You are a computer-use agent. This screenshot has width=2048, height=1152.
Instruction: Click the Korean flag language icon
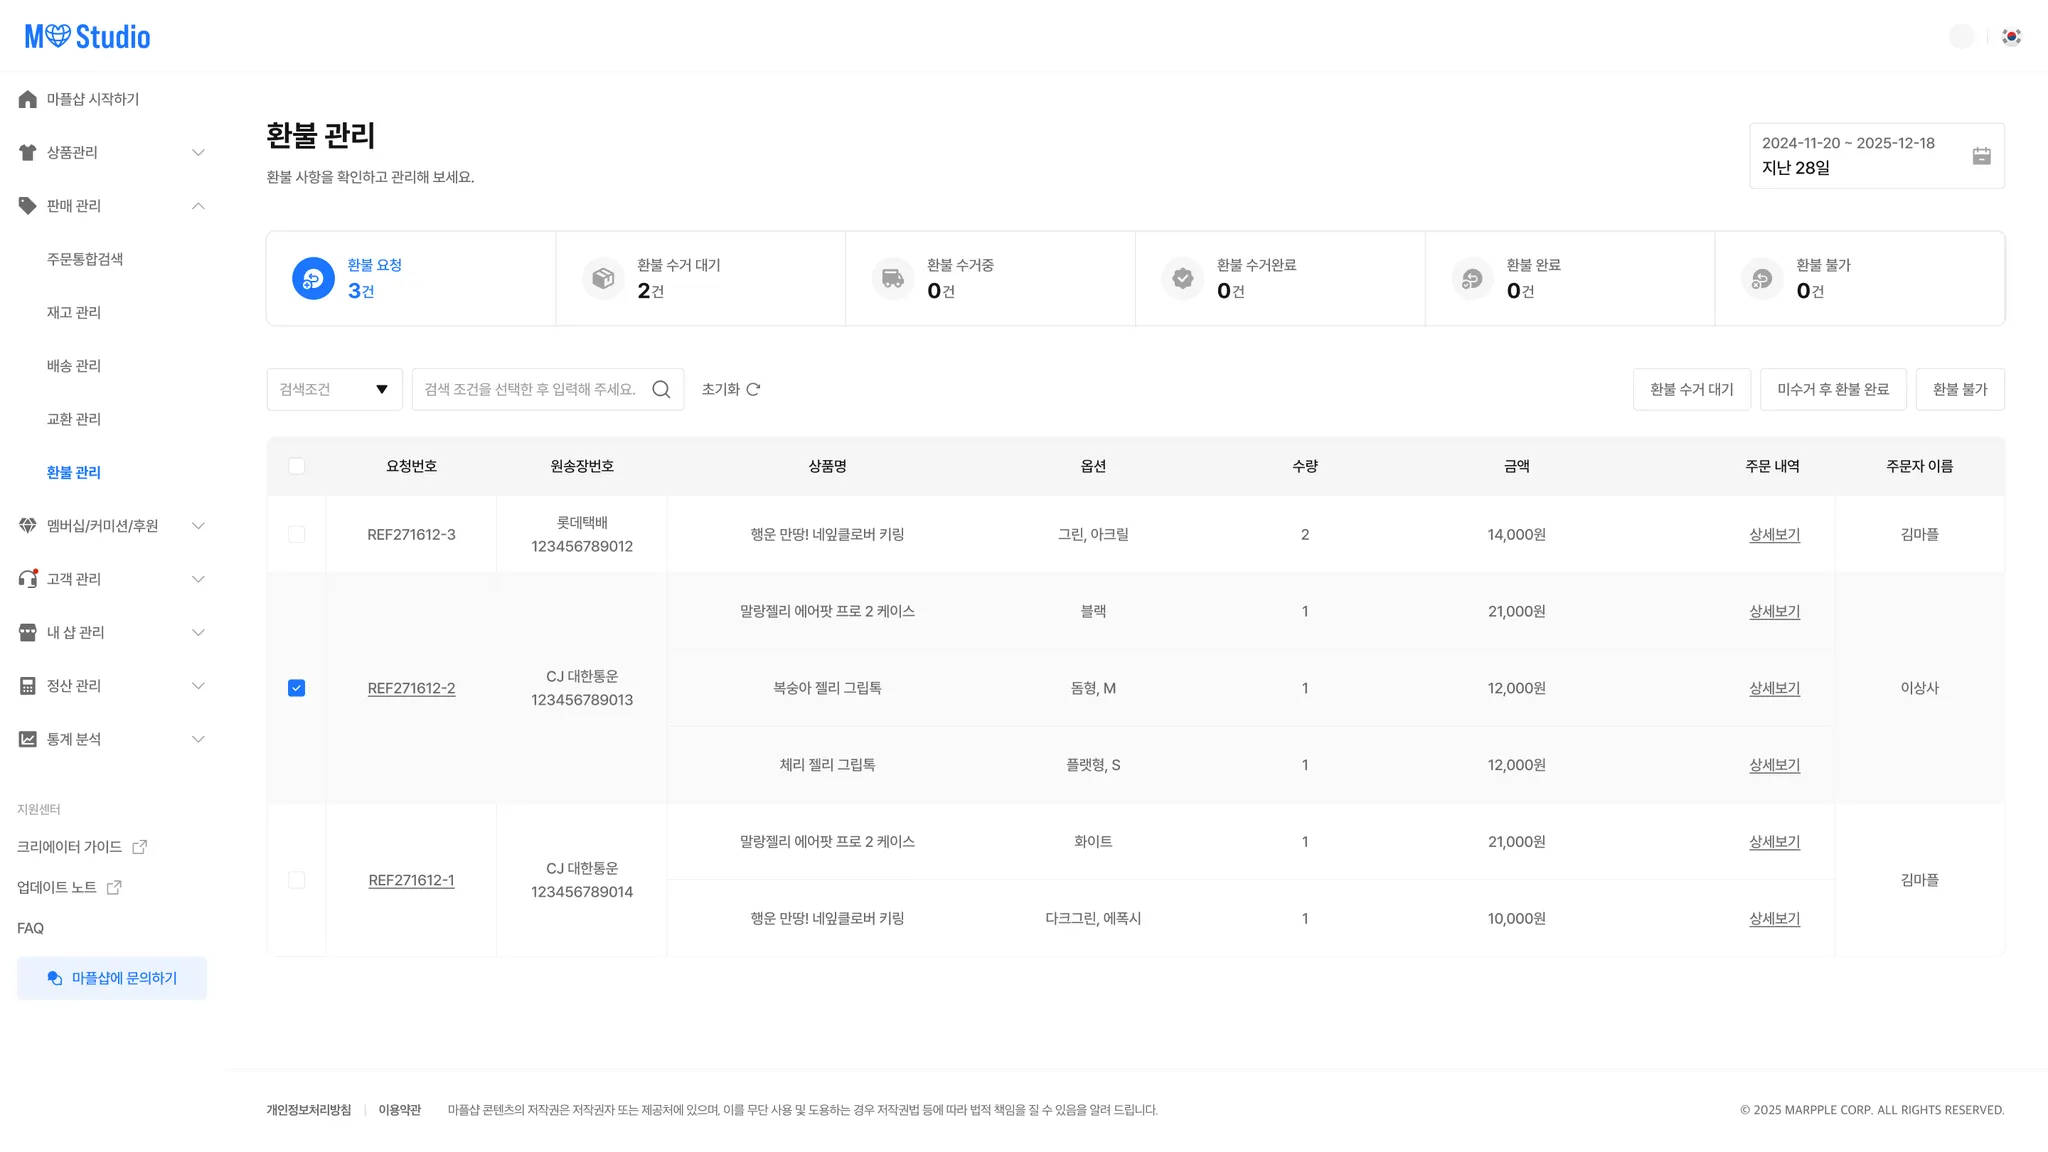(x=2011, y=37)
